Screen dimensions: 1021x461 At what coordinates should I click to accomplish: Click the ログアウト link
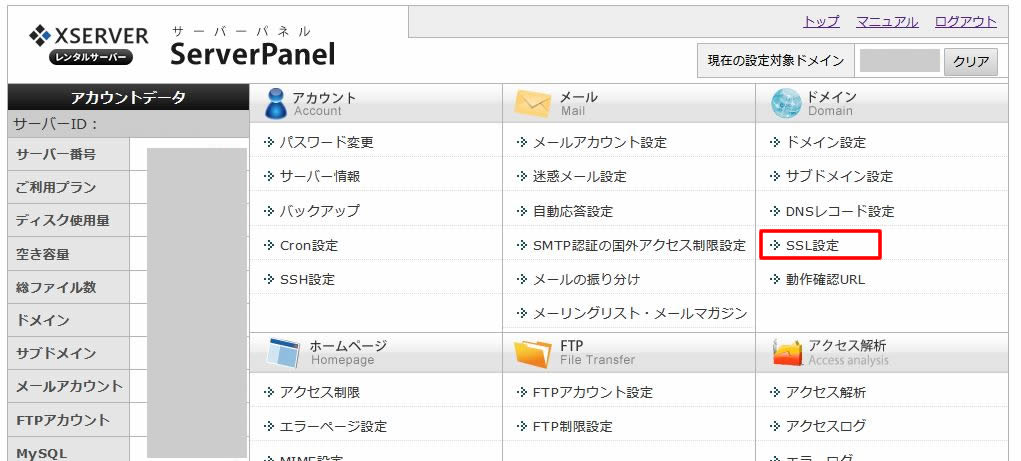click(966, 21)
